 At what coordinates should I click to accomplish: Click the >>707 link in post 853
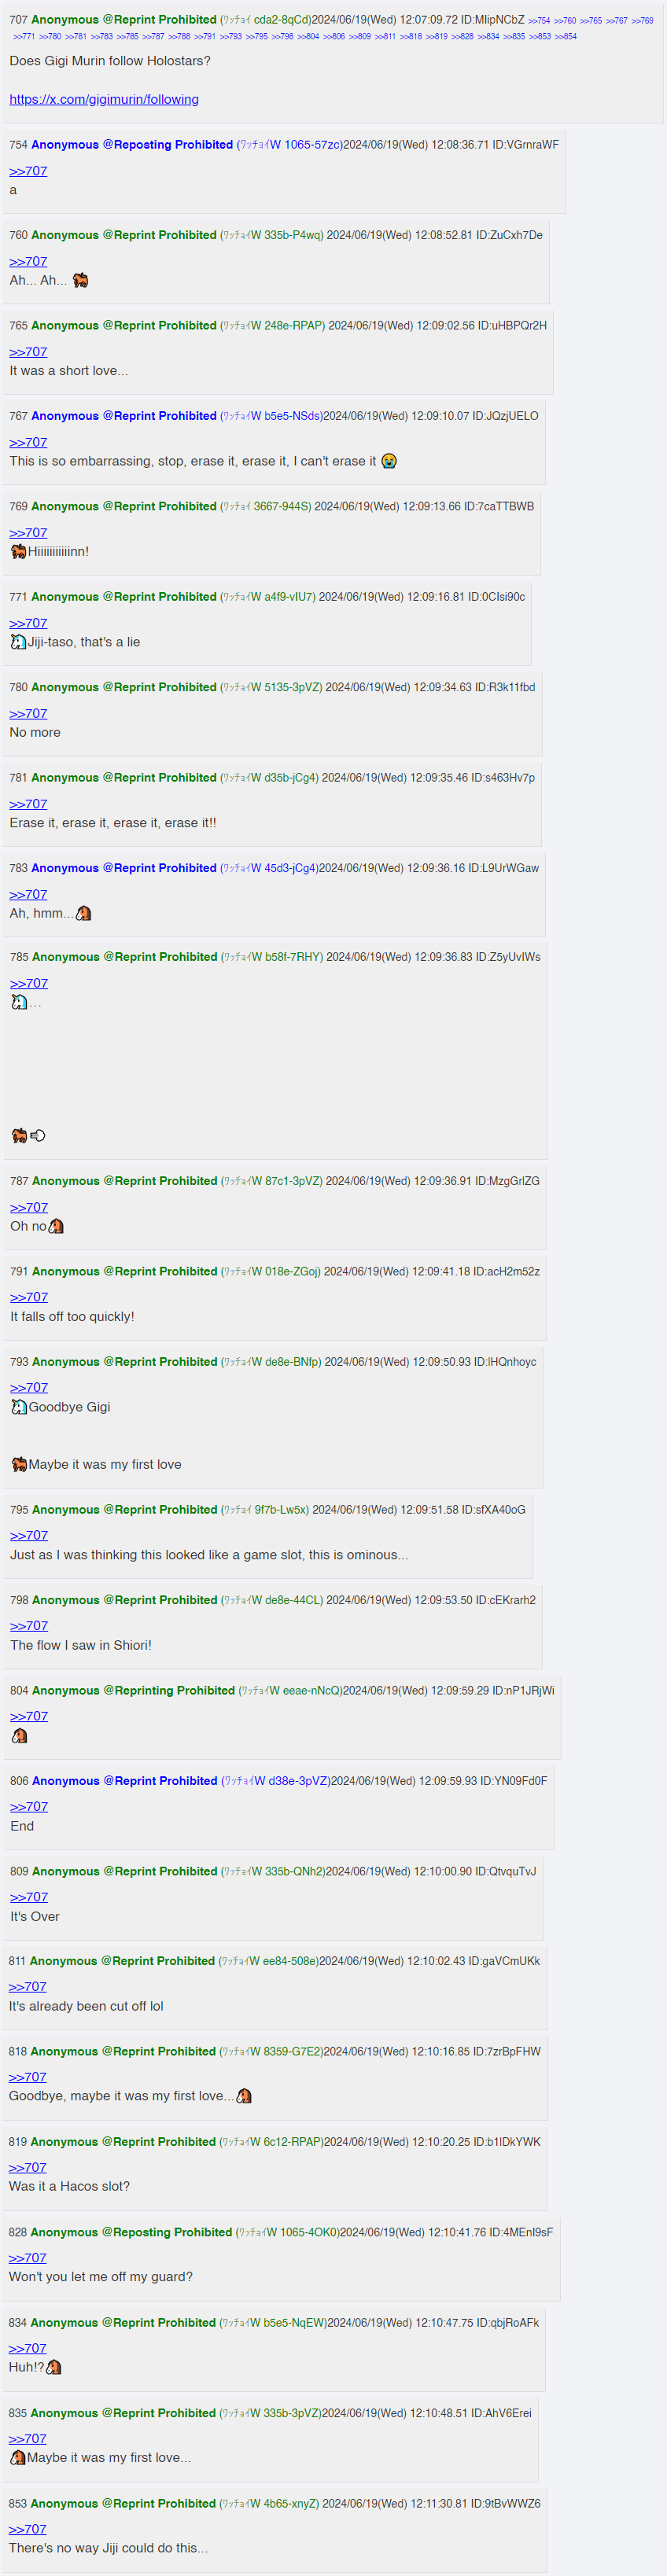tap(28, 2529)
